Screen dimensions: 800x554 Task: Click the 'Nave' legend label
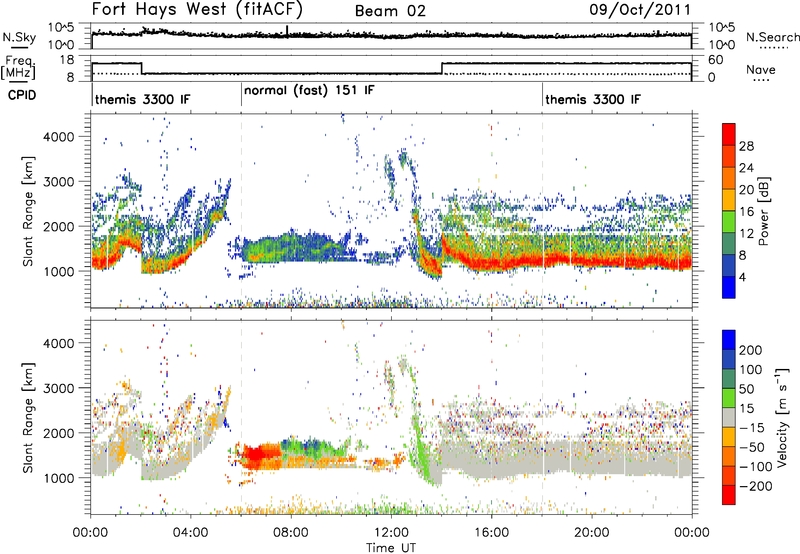pyautogui.click(x=761, y=69)
